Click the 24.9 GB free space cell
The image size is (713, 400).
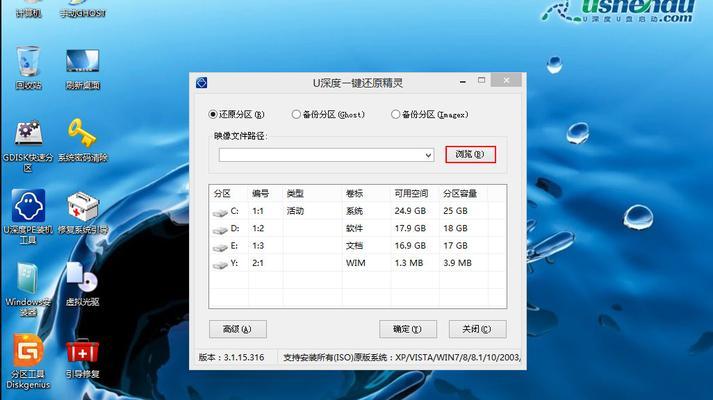coord(410,211)
